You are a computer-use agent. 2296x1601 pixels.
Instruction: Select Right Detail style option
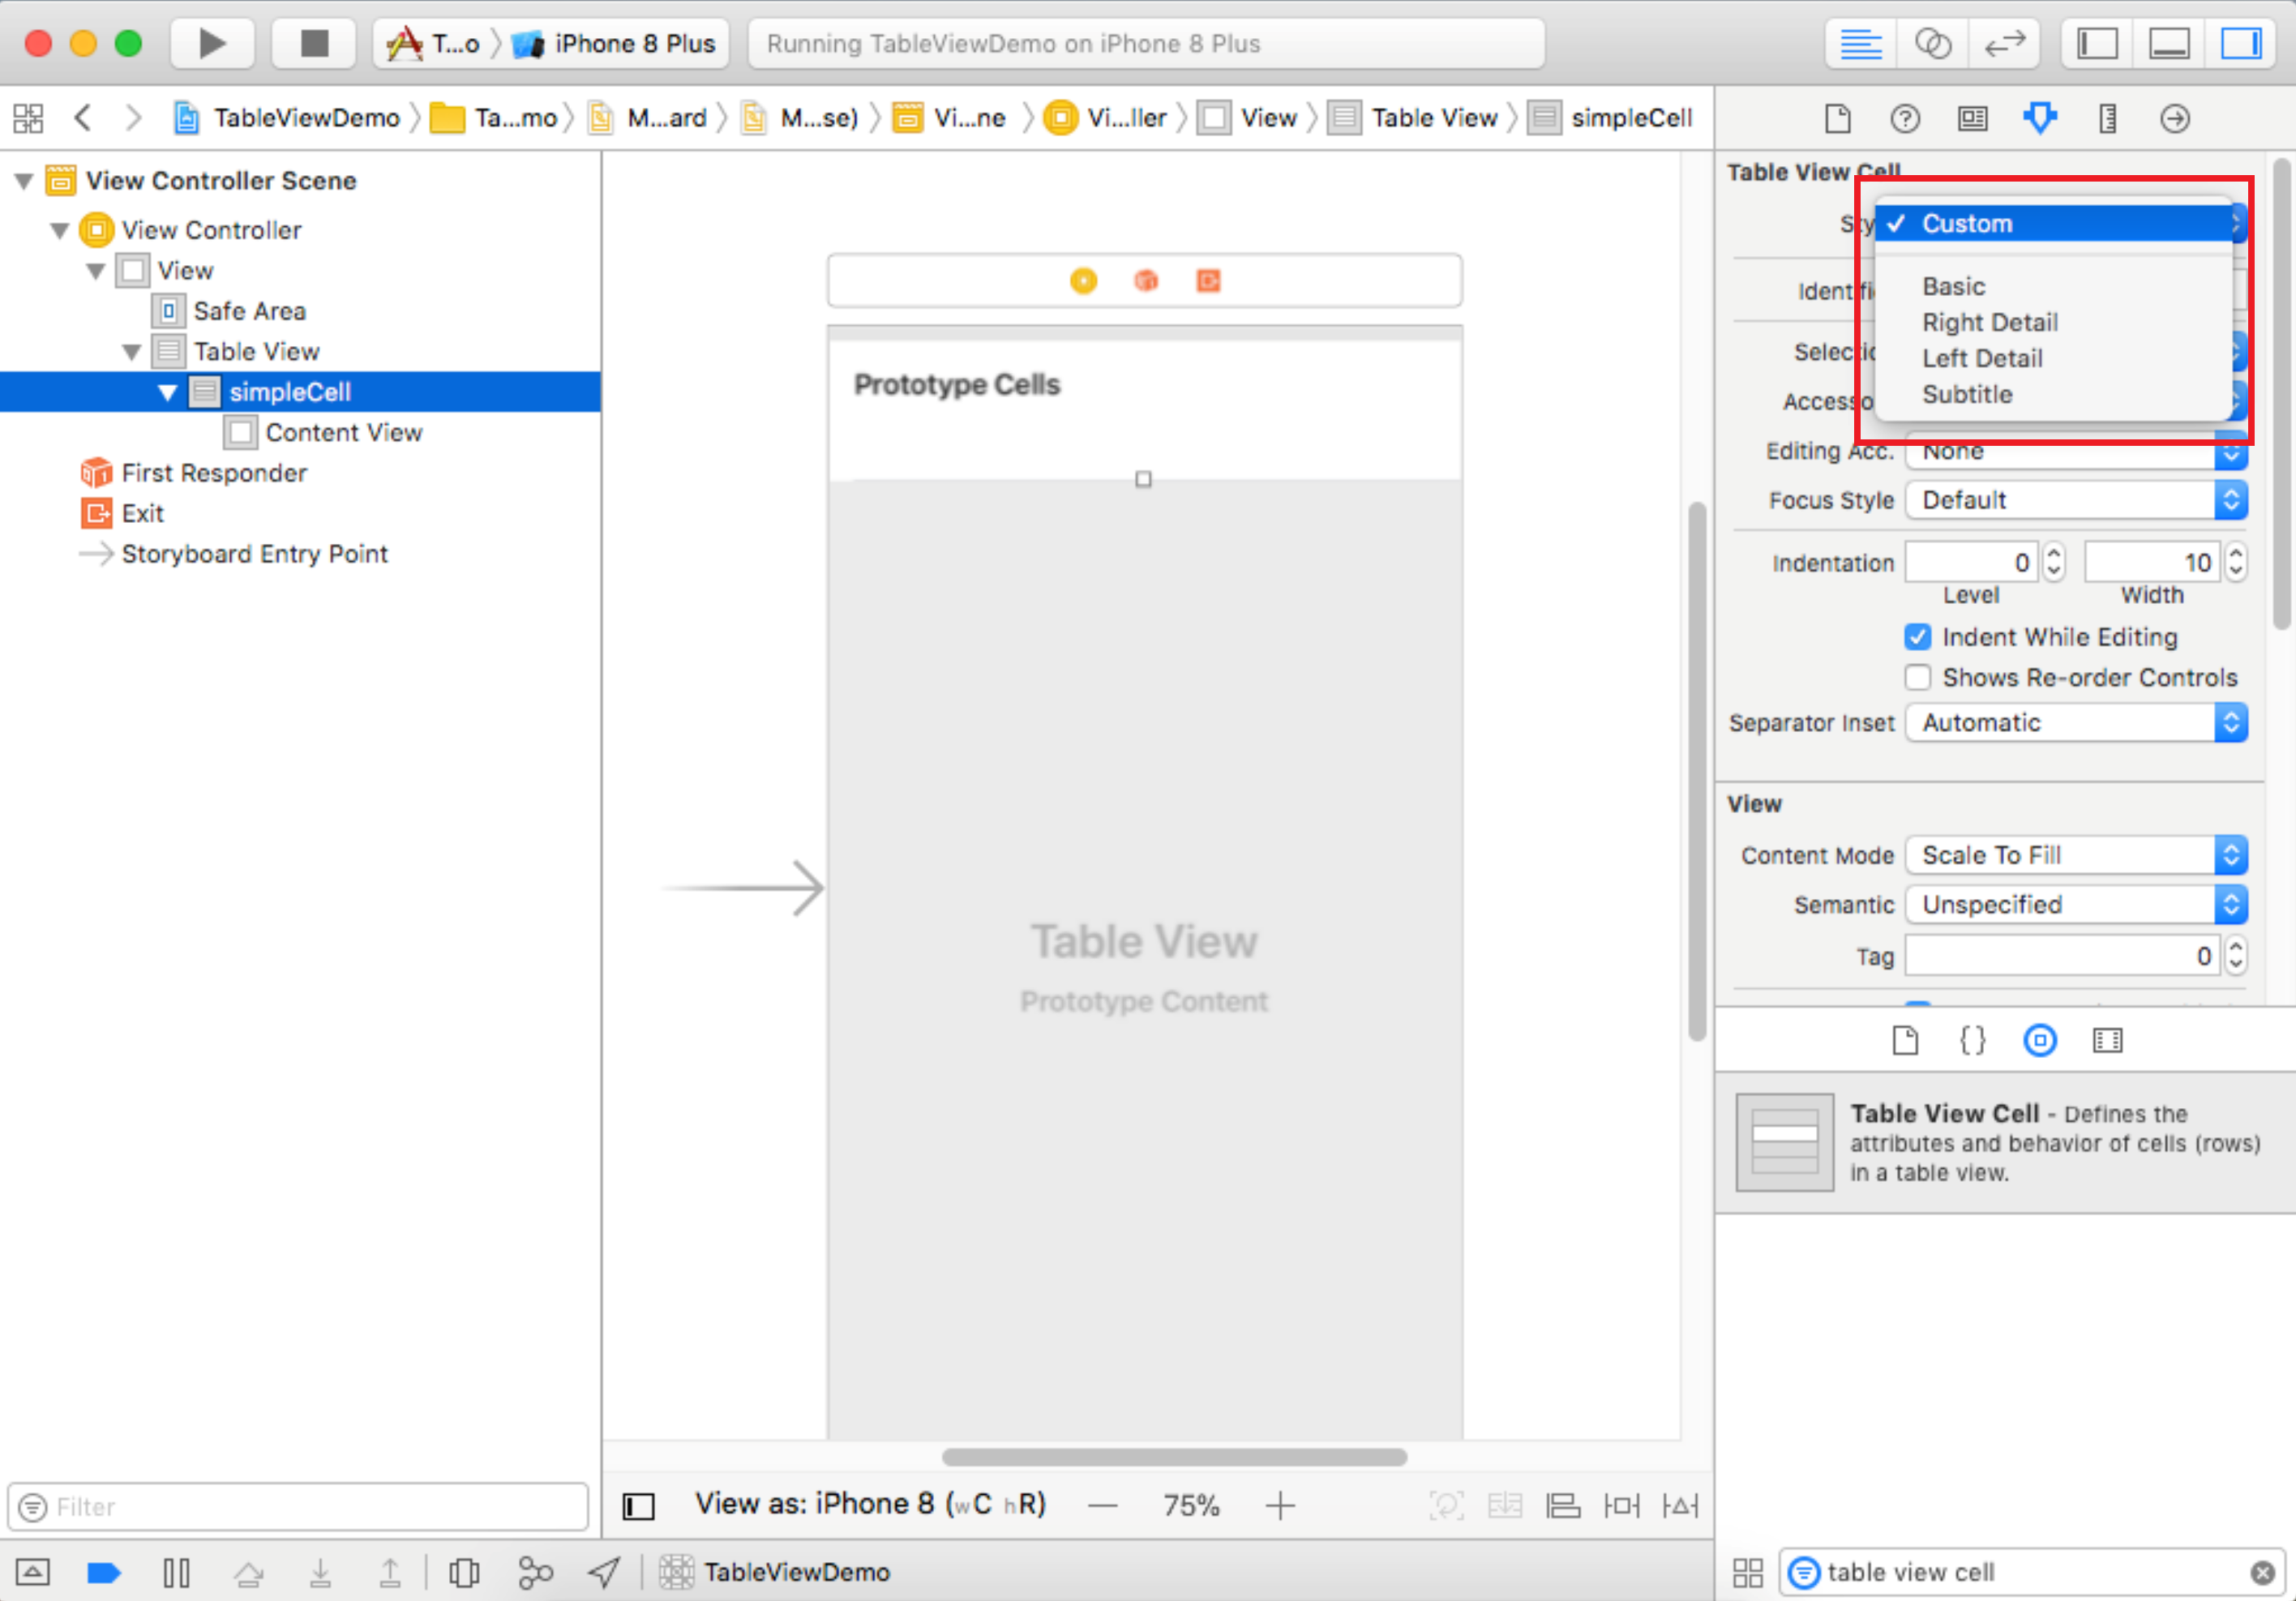pos(1989,322)
